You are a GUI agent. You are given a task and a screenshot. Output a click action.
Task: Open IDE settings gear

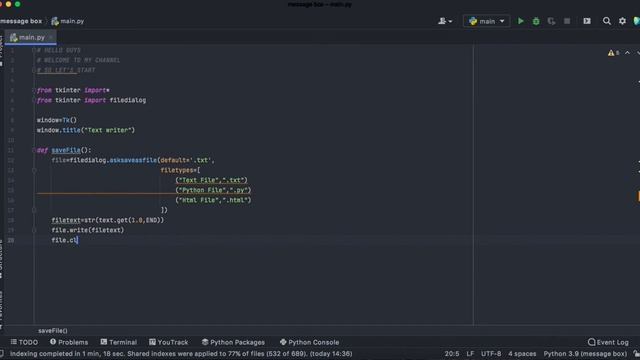(x=622, y=21)
